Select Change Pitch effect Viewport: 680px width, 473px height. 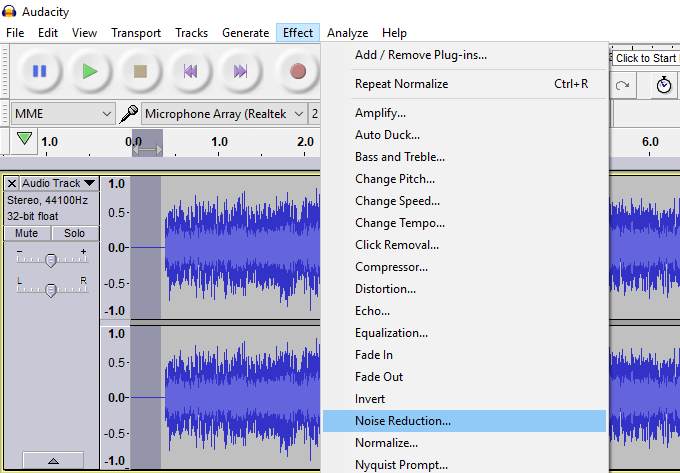click(x=464, y=179)
